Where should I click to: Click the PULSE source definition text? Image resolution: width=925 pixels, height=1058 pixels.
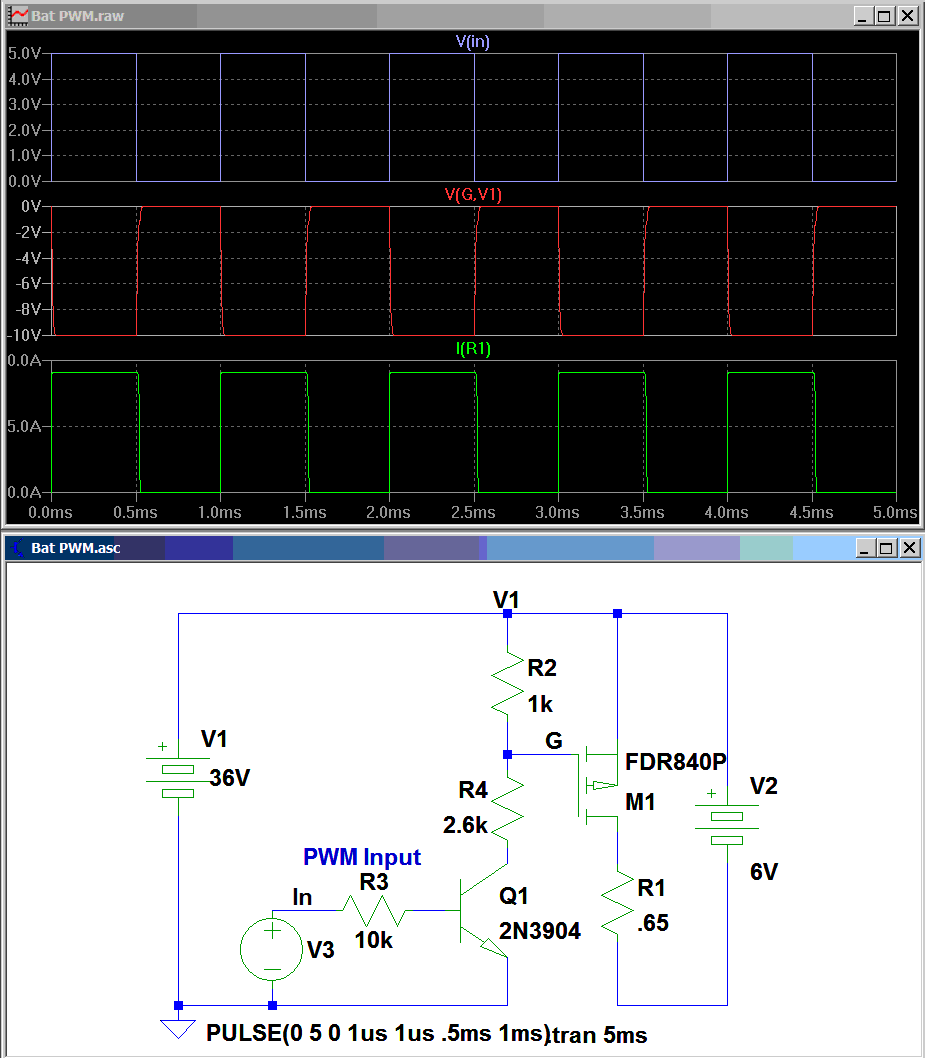click(378, 1033)
